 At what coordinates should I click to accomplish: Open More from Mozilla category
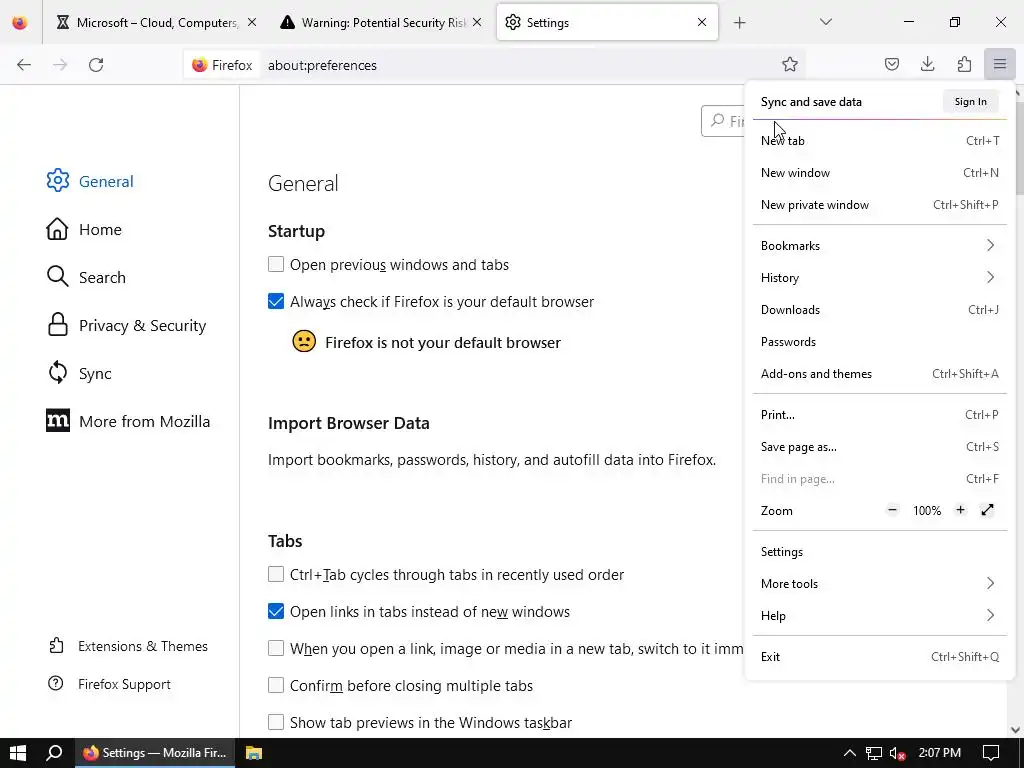[129, 421]
